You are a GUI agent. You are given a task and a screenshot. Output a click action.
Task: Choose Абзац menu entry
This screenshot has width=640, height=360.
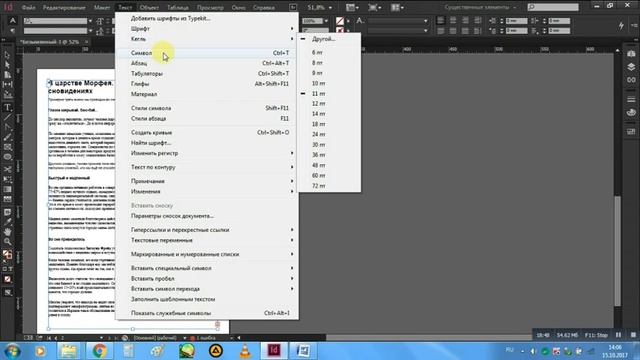pos(207,63)
